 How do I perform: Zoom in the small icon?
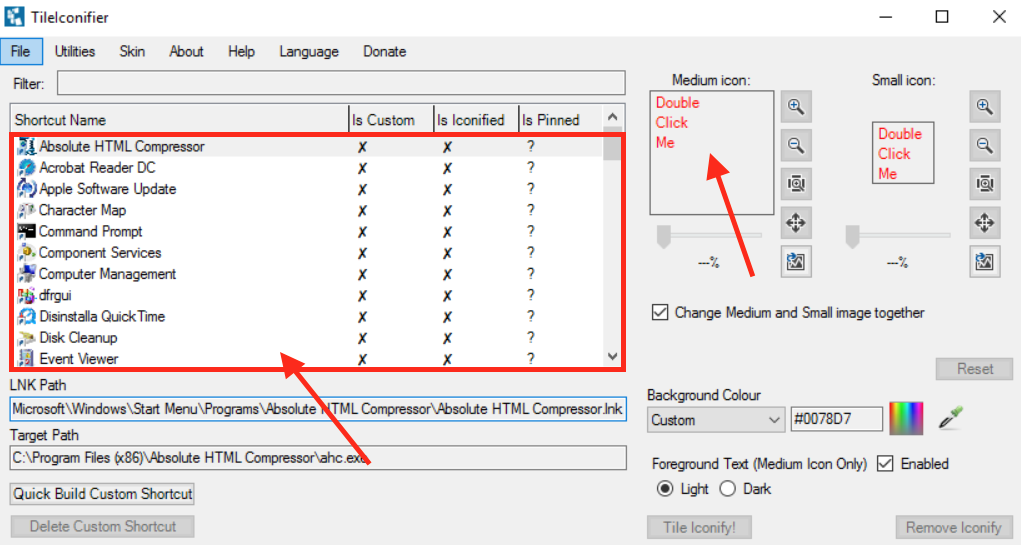click(x=985, y=107)
